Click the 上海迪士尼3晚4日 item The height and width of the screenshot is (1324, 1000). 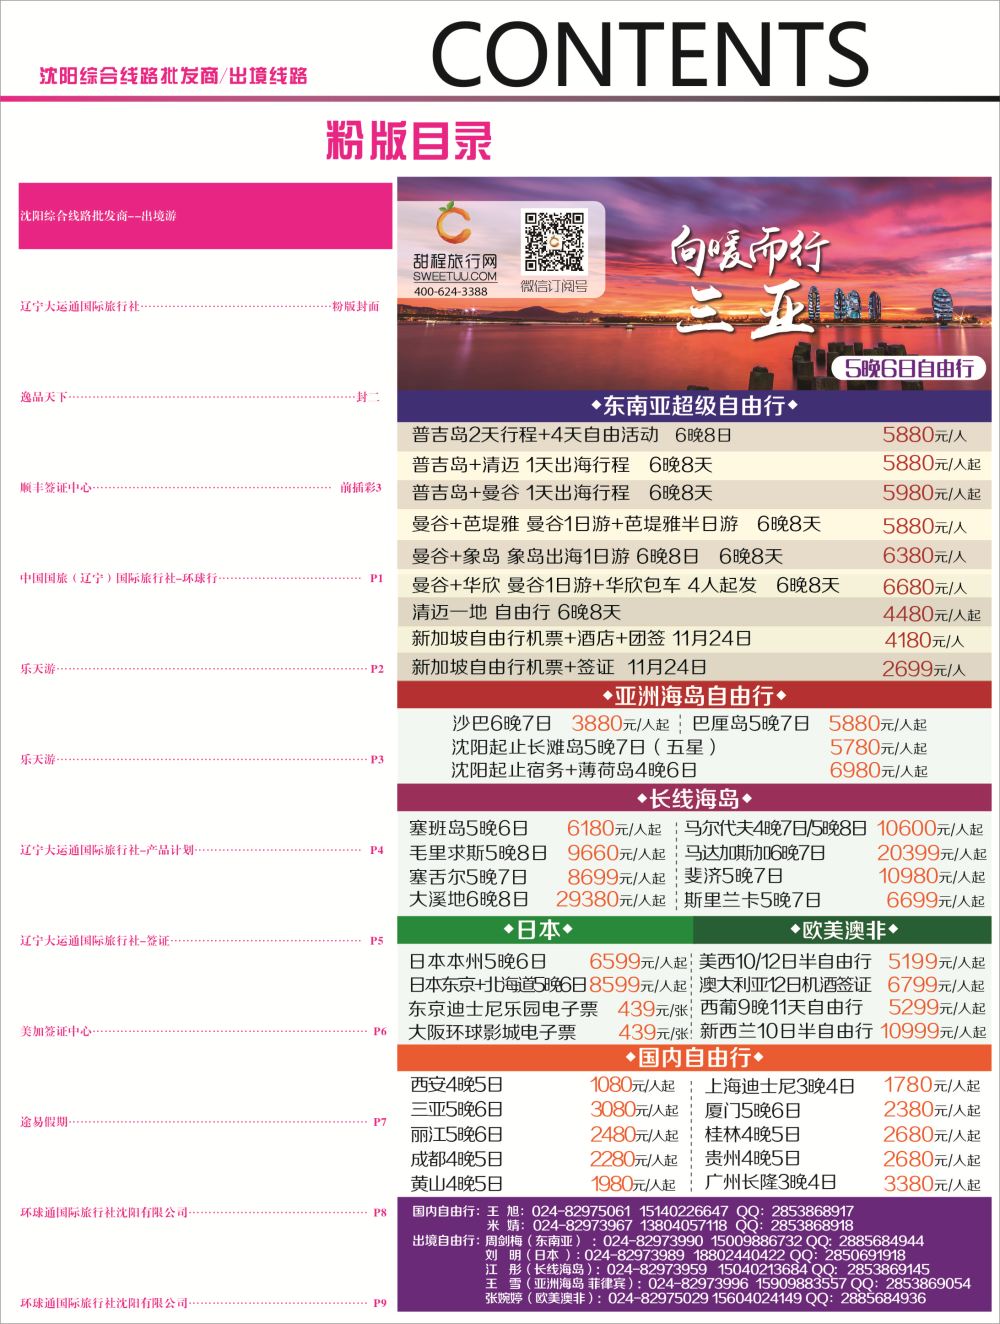pyautogui.click(x=843, y=1085)
